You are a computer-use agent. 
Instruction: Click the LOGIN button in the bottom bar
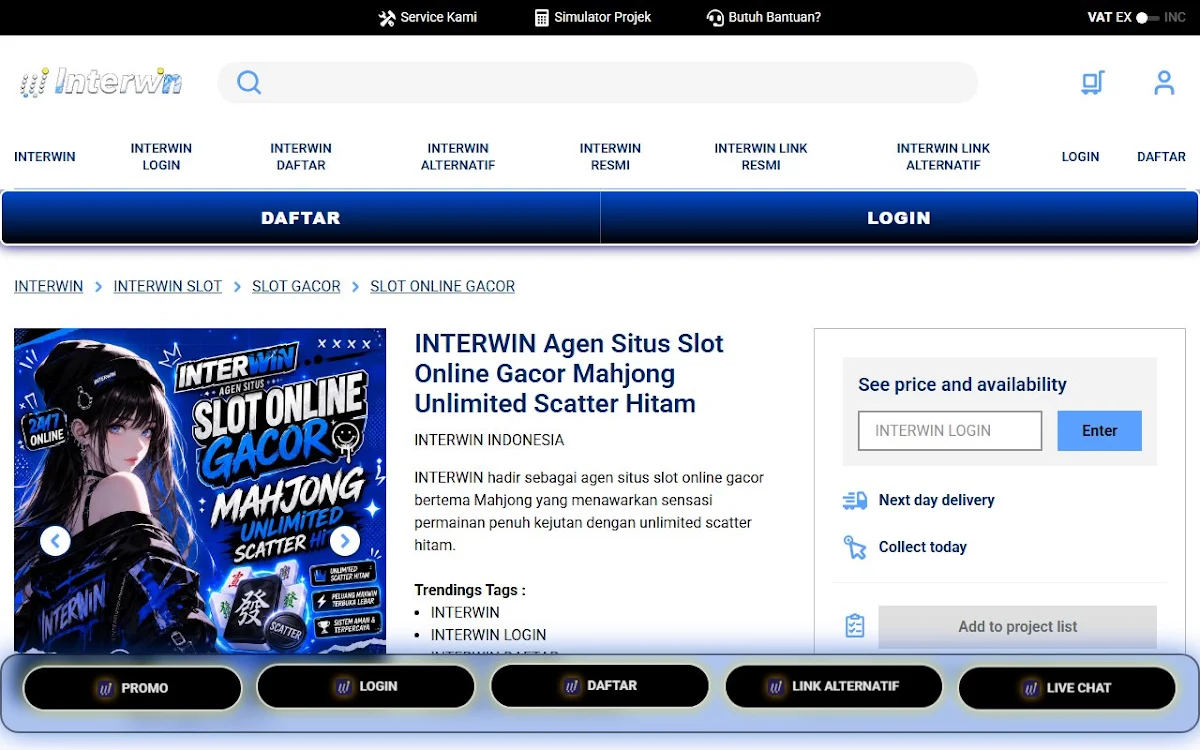366,687
